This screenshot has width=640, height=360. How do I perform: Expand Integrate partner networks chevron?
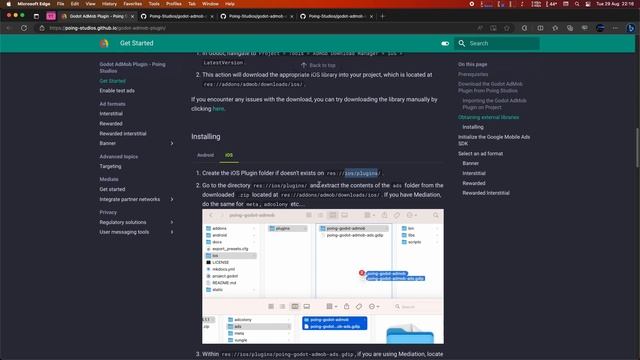point(172,200)
